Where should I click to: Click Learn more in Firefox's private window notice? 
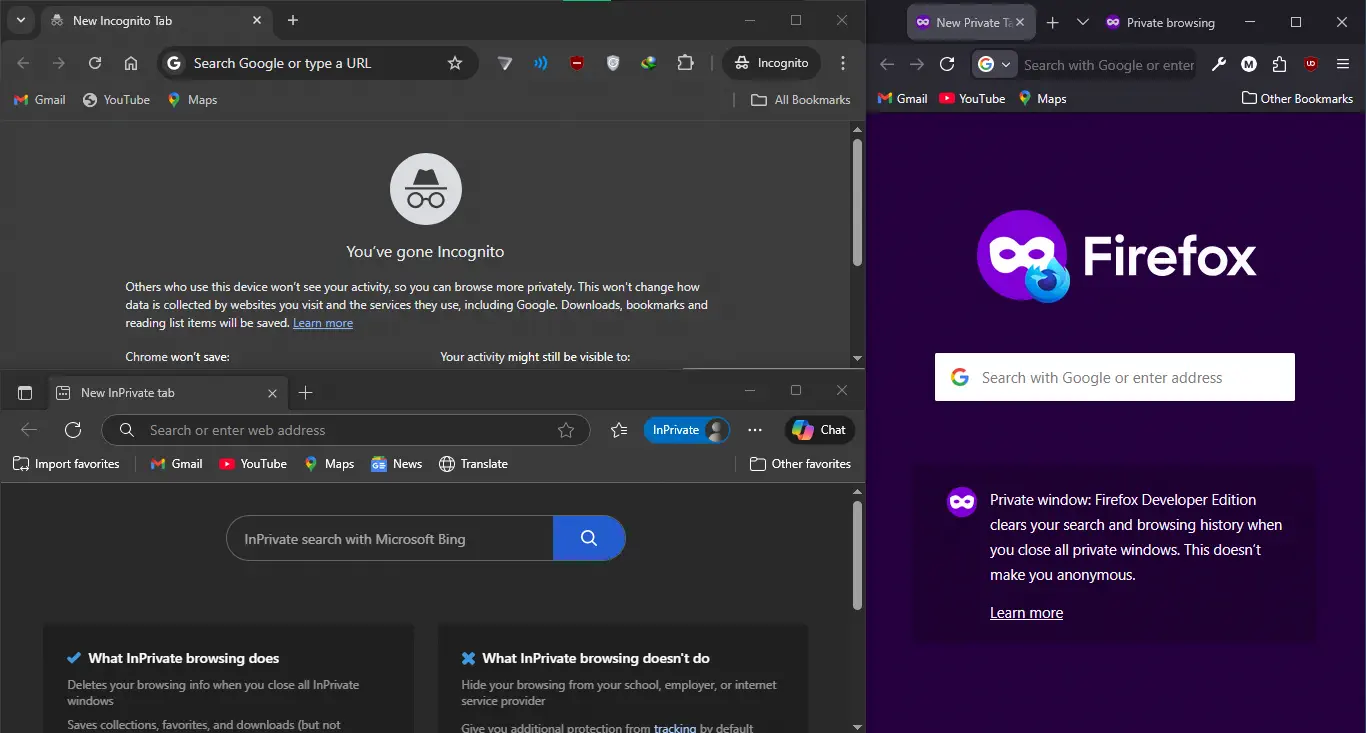pyautogui.click(x=1026, y=612)
